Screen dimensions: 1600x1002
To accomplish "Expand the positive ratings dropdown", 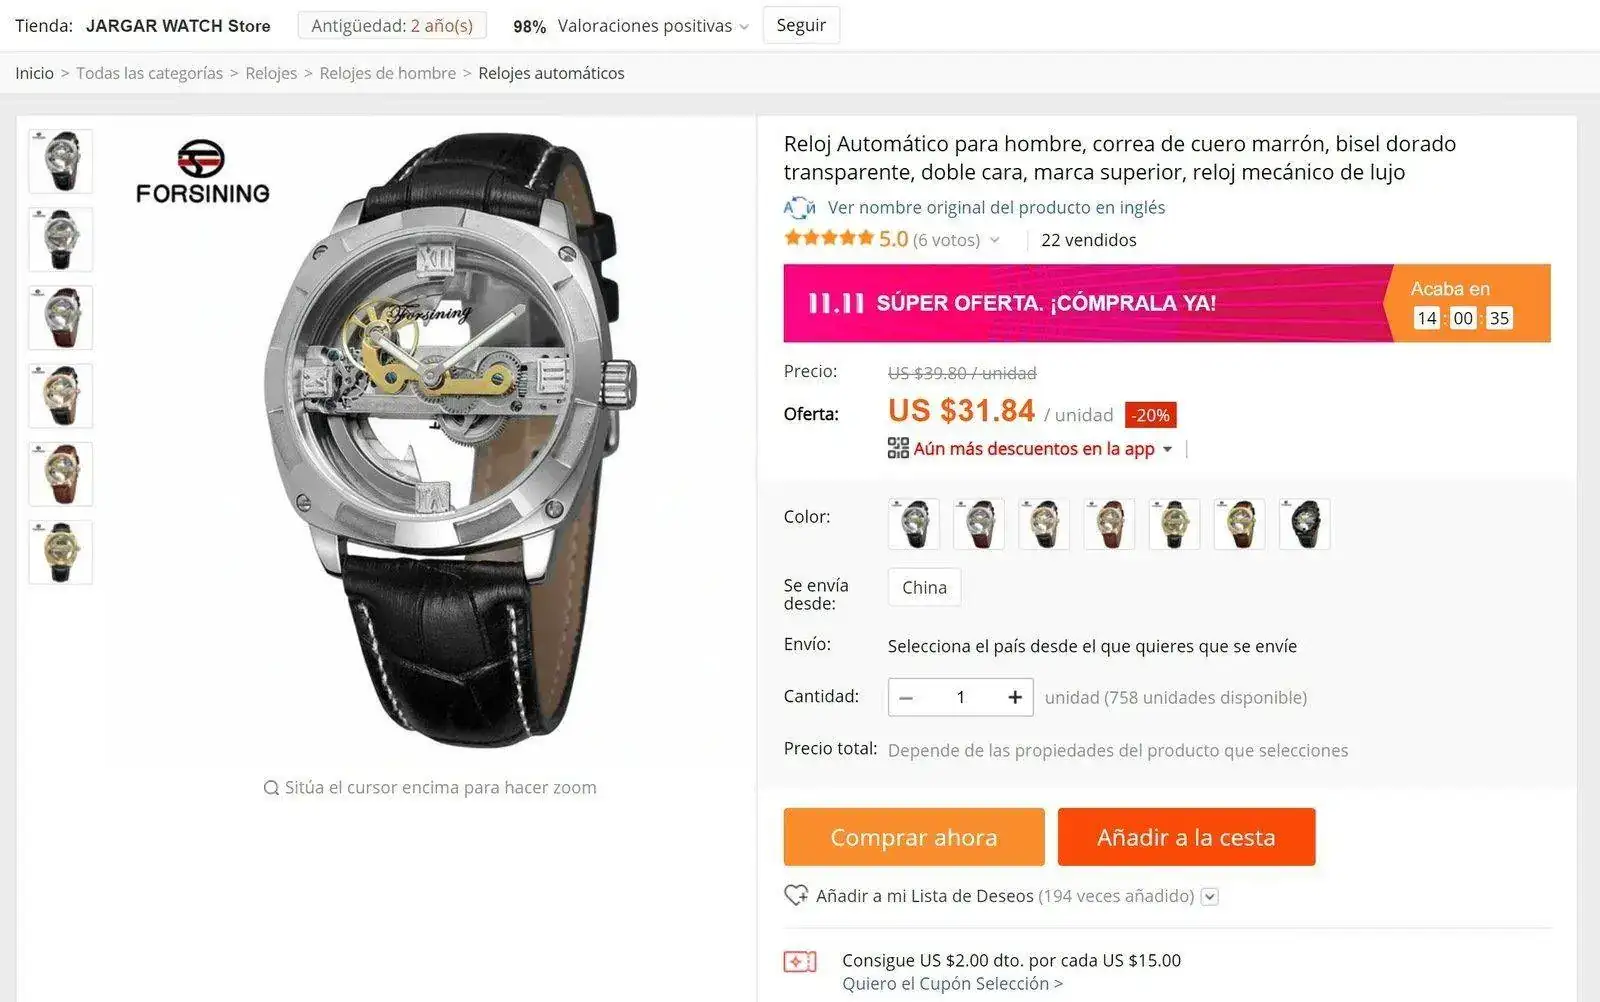I will [744, 27].
